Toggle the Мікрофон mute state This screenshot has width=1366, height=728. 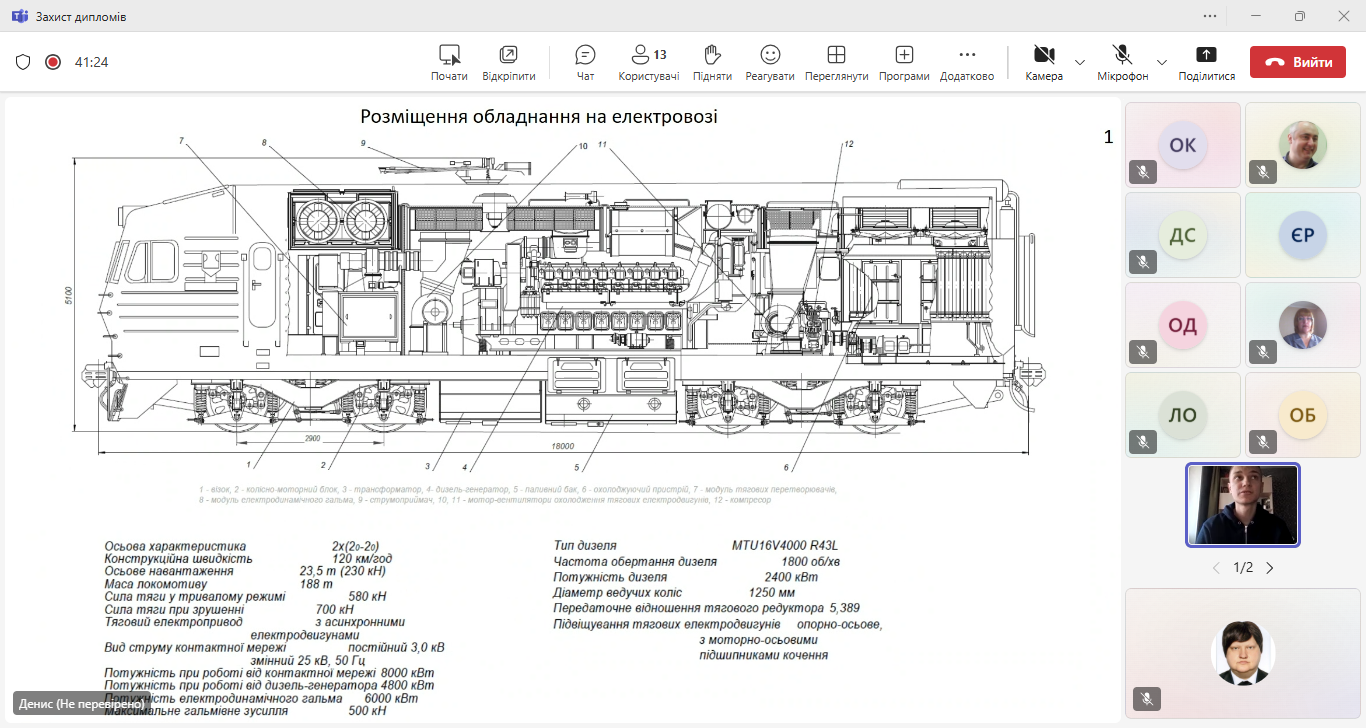pyautogui.click(x=1122, y=62)
